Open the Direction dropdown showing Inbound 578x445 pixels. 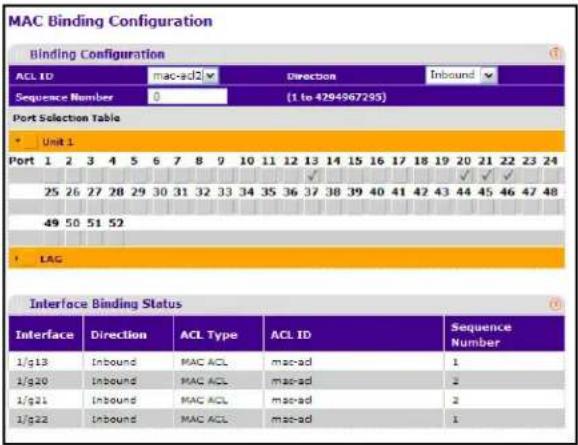(462, 75)
